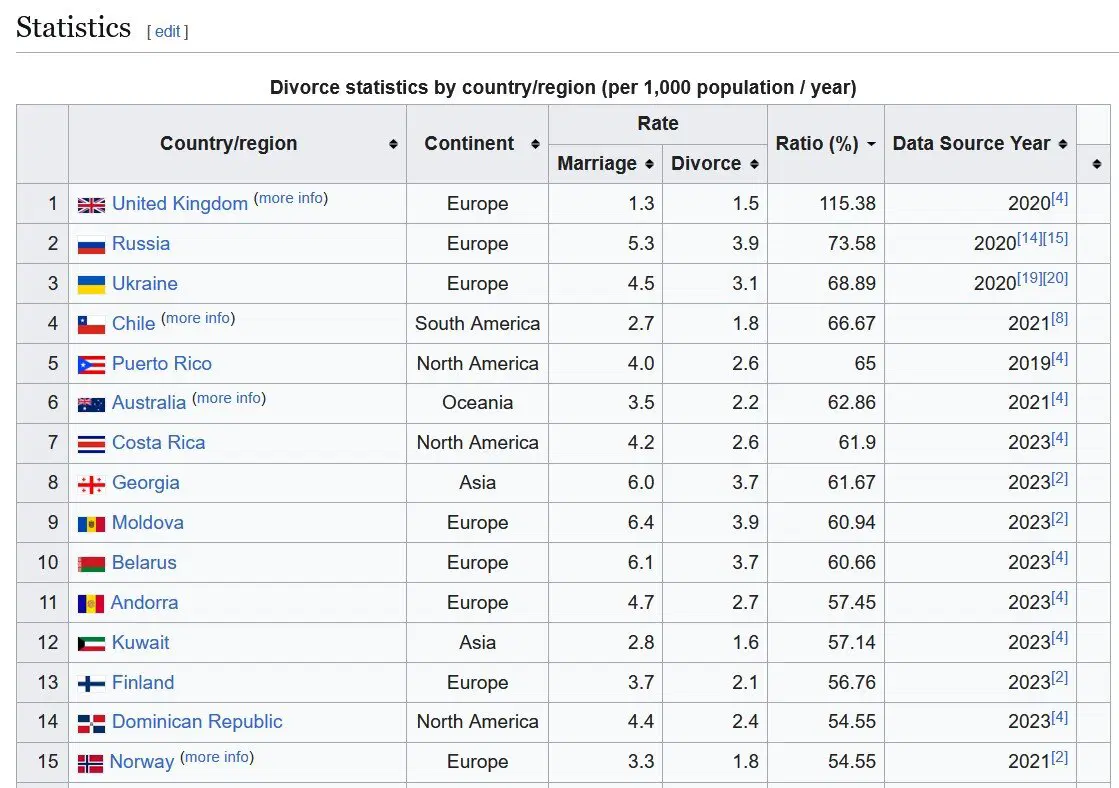1119x788 pixels.
Task: Toggle sort order on Ratio (%) column
Action: pyautogui.click(x=871, y=144)
